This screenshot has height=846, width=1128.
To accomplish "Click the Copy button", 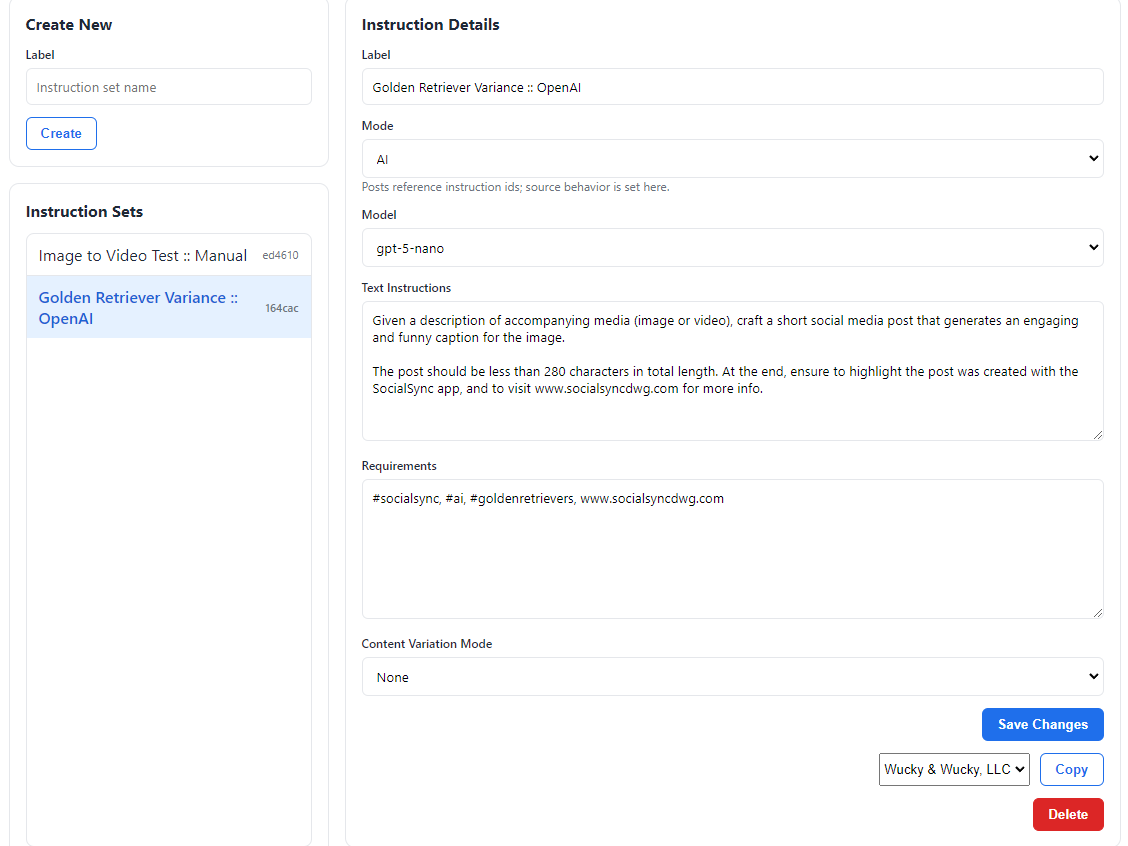I will pos(1071,770).
